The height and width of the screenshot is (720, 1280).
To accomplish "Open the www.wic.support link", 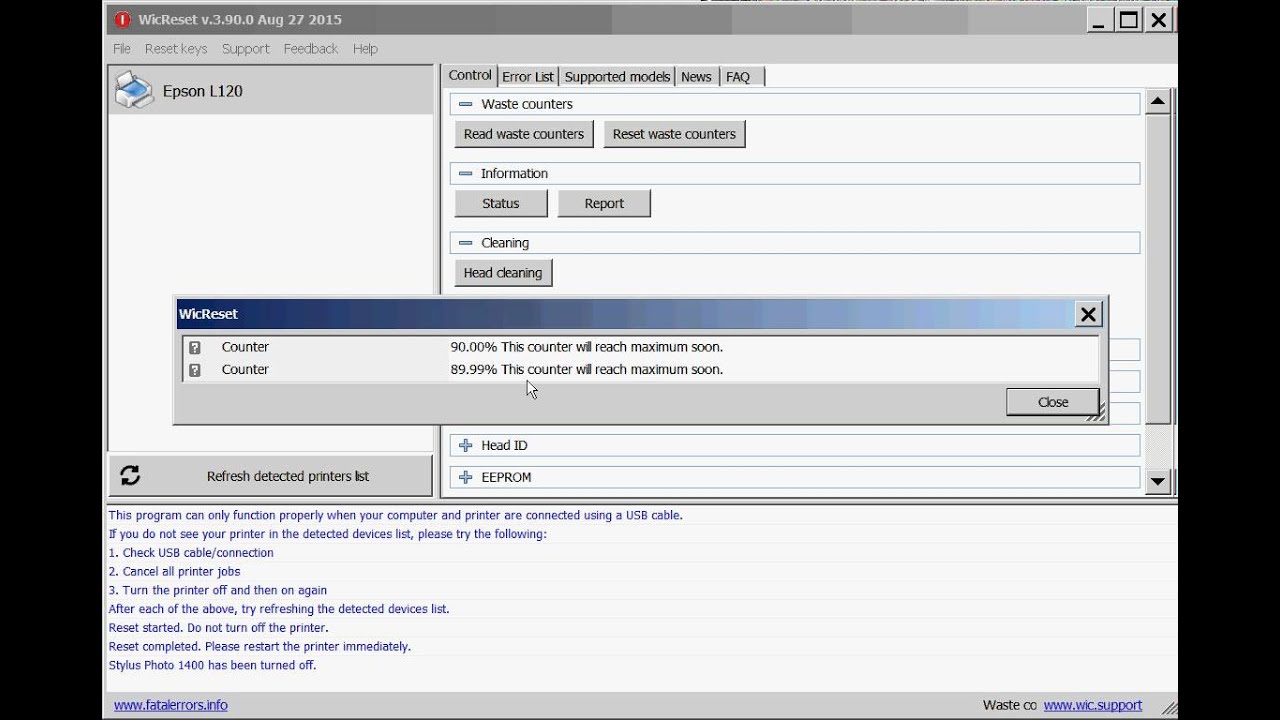I will tap(1093, 705).
